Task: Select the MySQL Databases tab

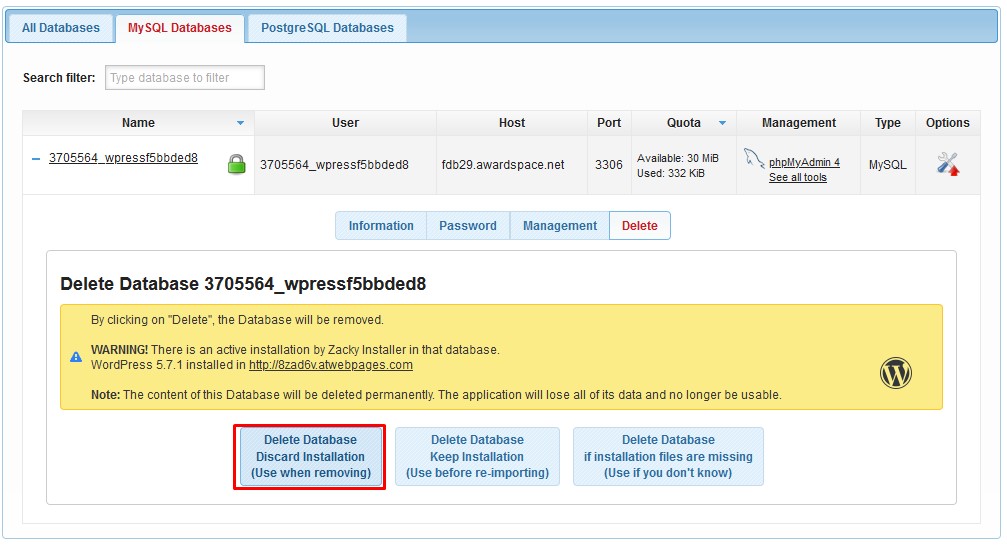Action: pyautogui.click(x=180, y=28)
